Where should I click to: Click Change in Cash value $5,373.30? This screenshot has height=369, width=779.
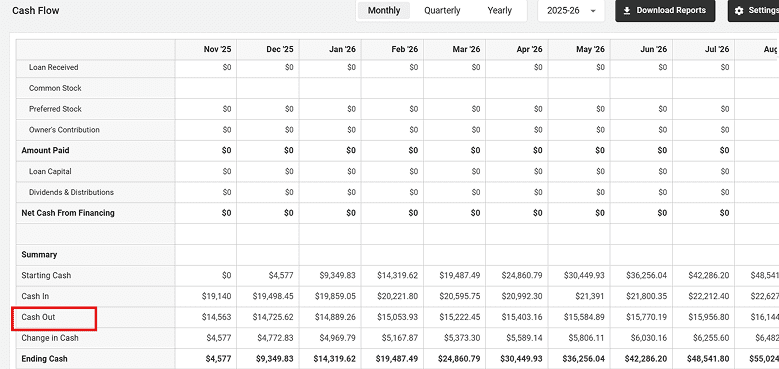pos(462,338)
